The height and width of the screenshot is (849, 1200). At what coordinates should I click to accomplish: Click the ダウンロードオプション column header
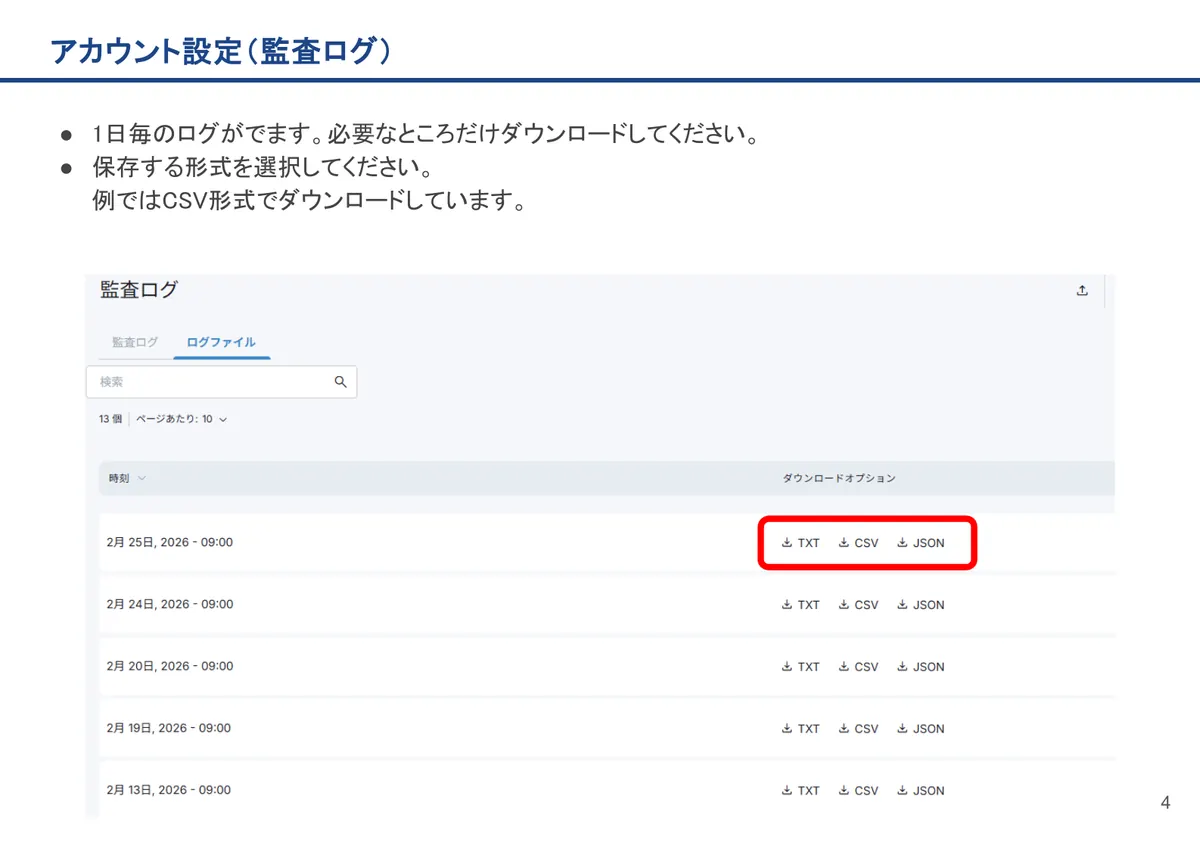(839, 479)
